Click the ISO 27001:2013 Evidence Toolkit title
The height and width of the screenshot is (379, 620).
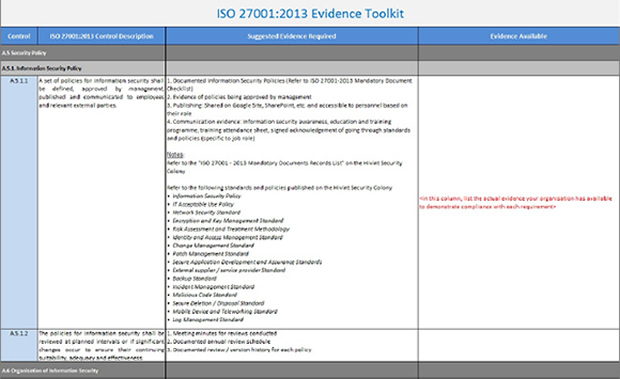310,13
